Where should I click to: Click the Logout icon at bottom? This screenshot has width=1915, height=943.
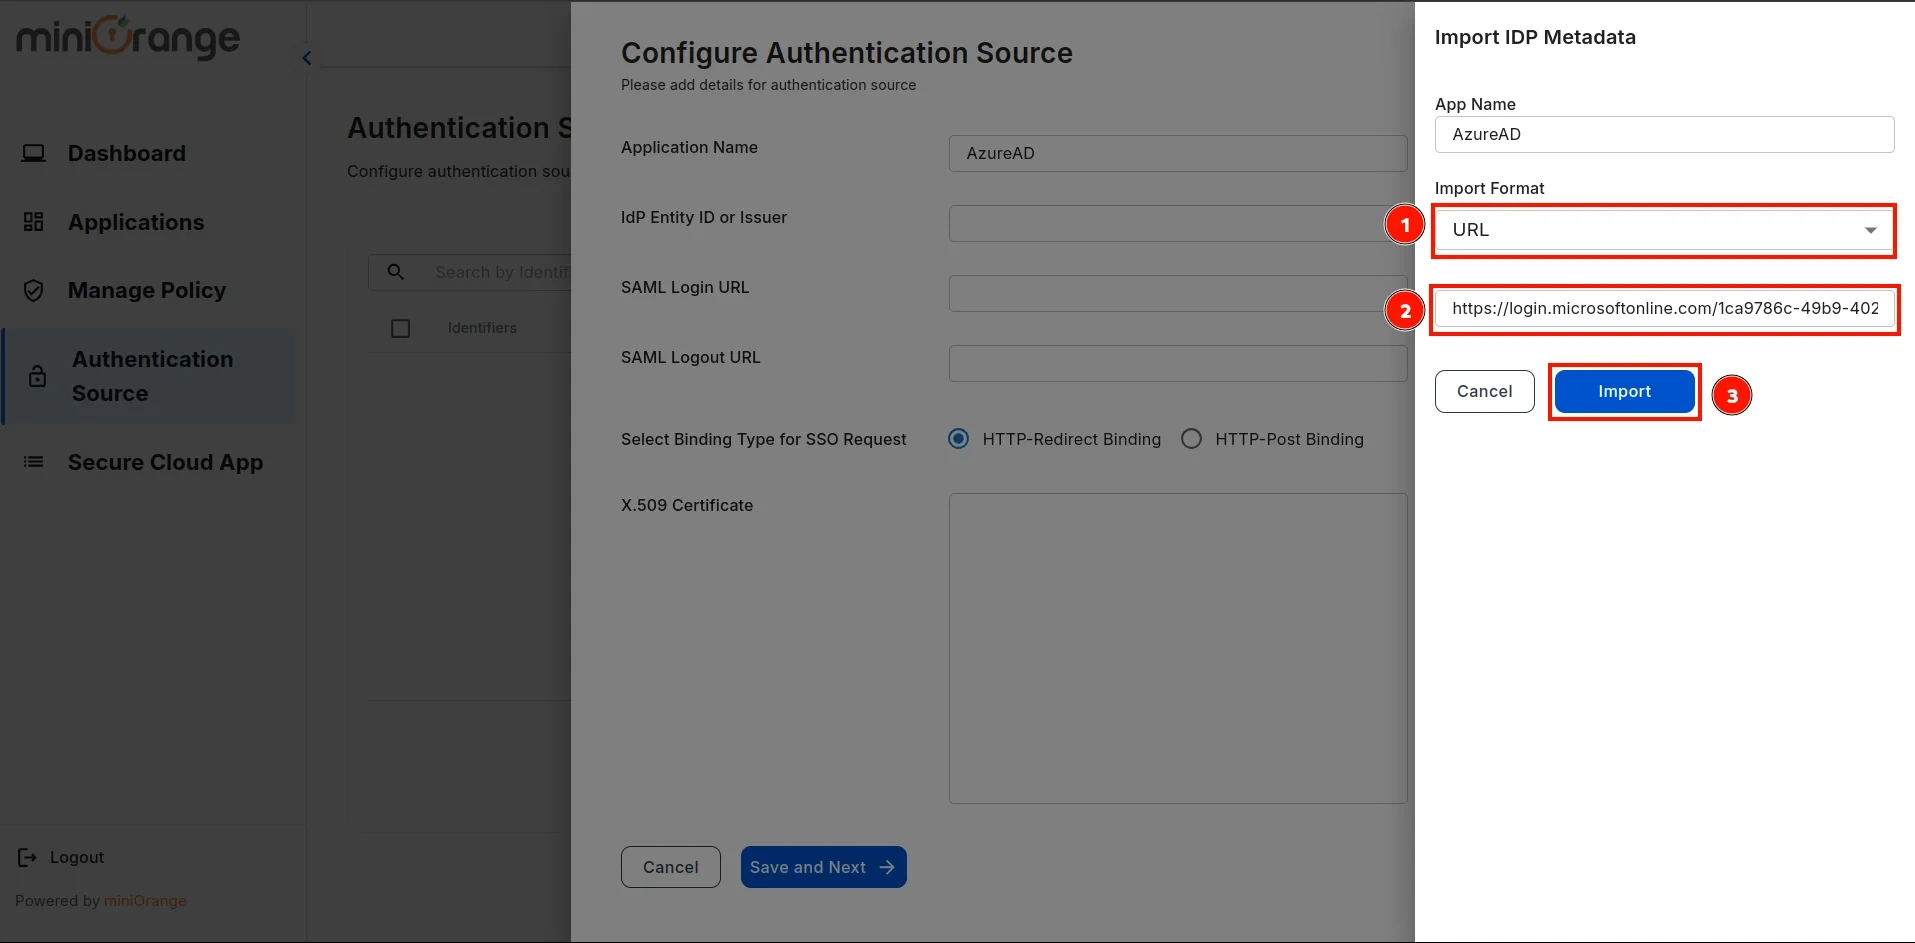coord(28,857)
